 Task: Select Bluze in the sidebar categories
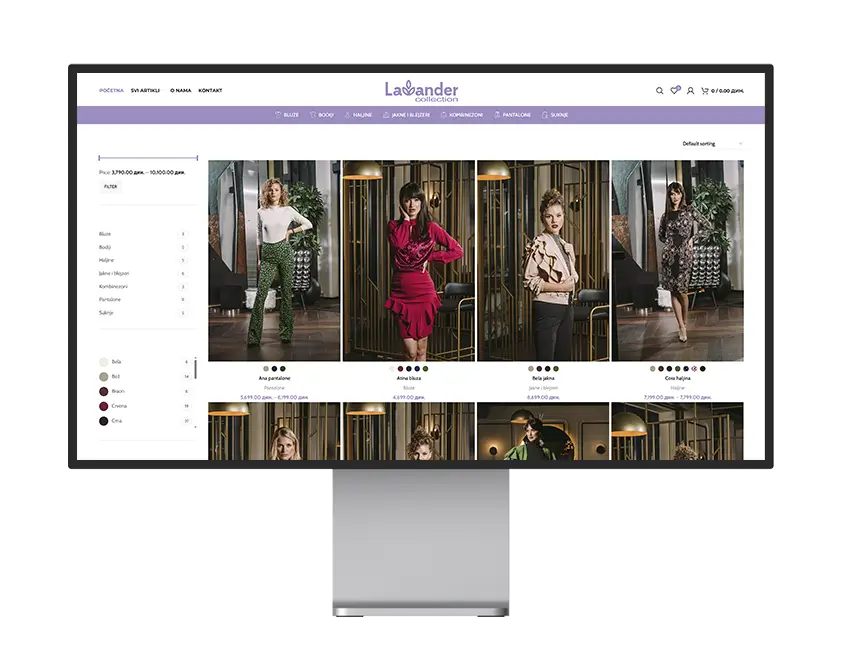[x=105, y=234]
